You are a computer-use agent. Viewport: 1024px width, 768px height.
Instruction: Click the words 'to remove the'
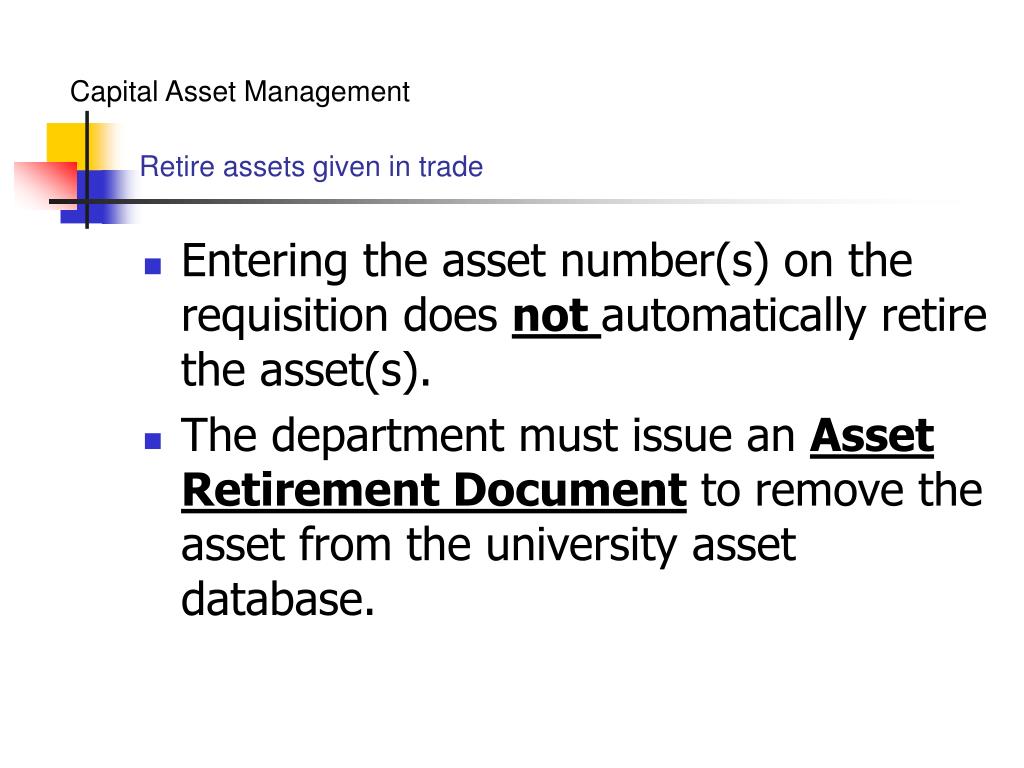(842, 490)
